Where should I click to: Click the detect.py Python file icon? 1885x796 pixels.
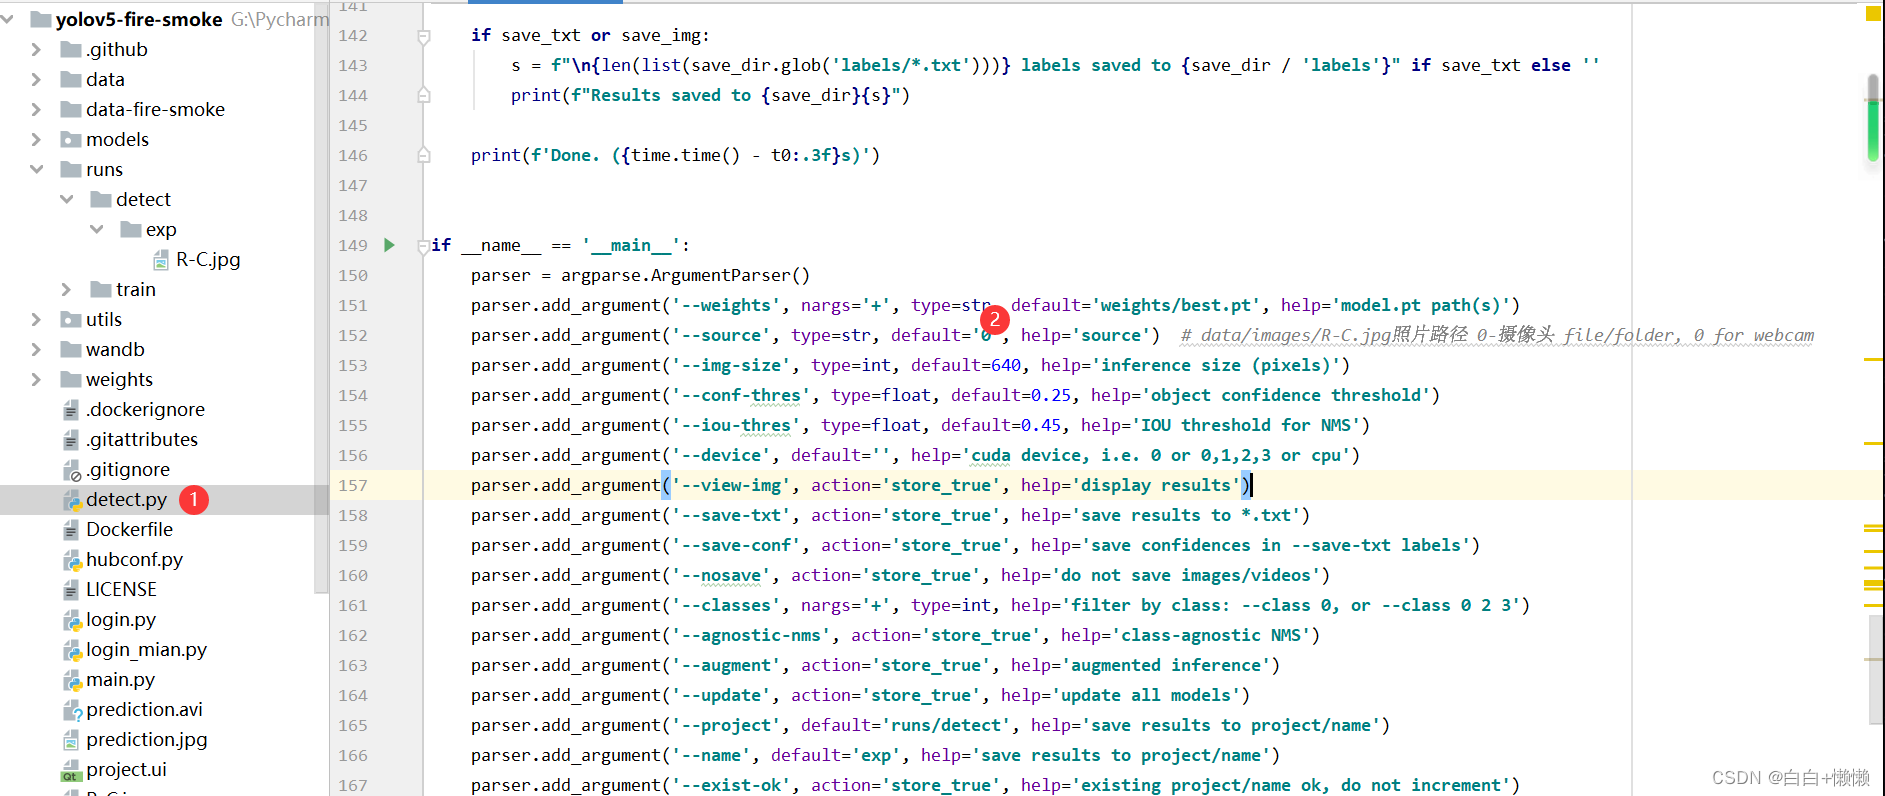tap(71, 500)
